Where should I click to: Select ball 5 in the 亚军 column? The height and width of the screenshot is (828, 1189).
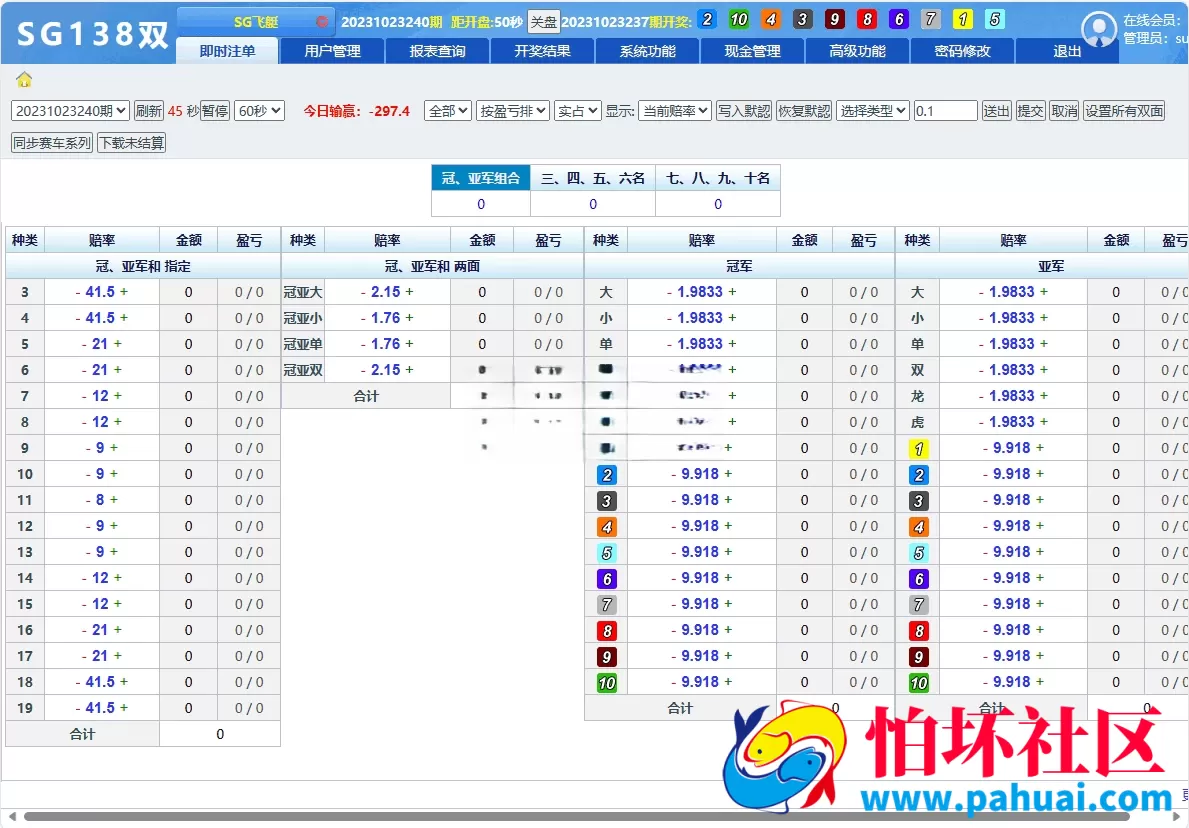pos(918,553)
